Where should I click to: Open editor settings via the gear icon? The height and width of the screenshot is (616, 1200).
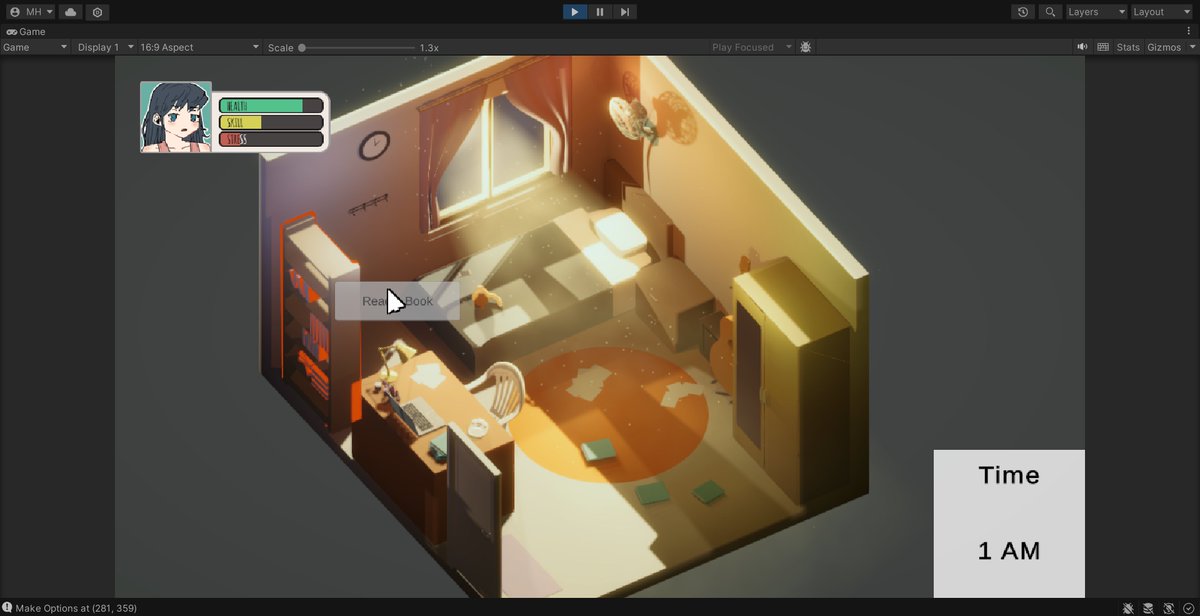(96, 11)
